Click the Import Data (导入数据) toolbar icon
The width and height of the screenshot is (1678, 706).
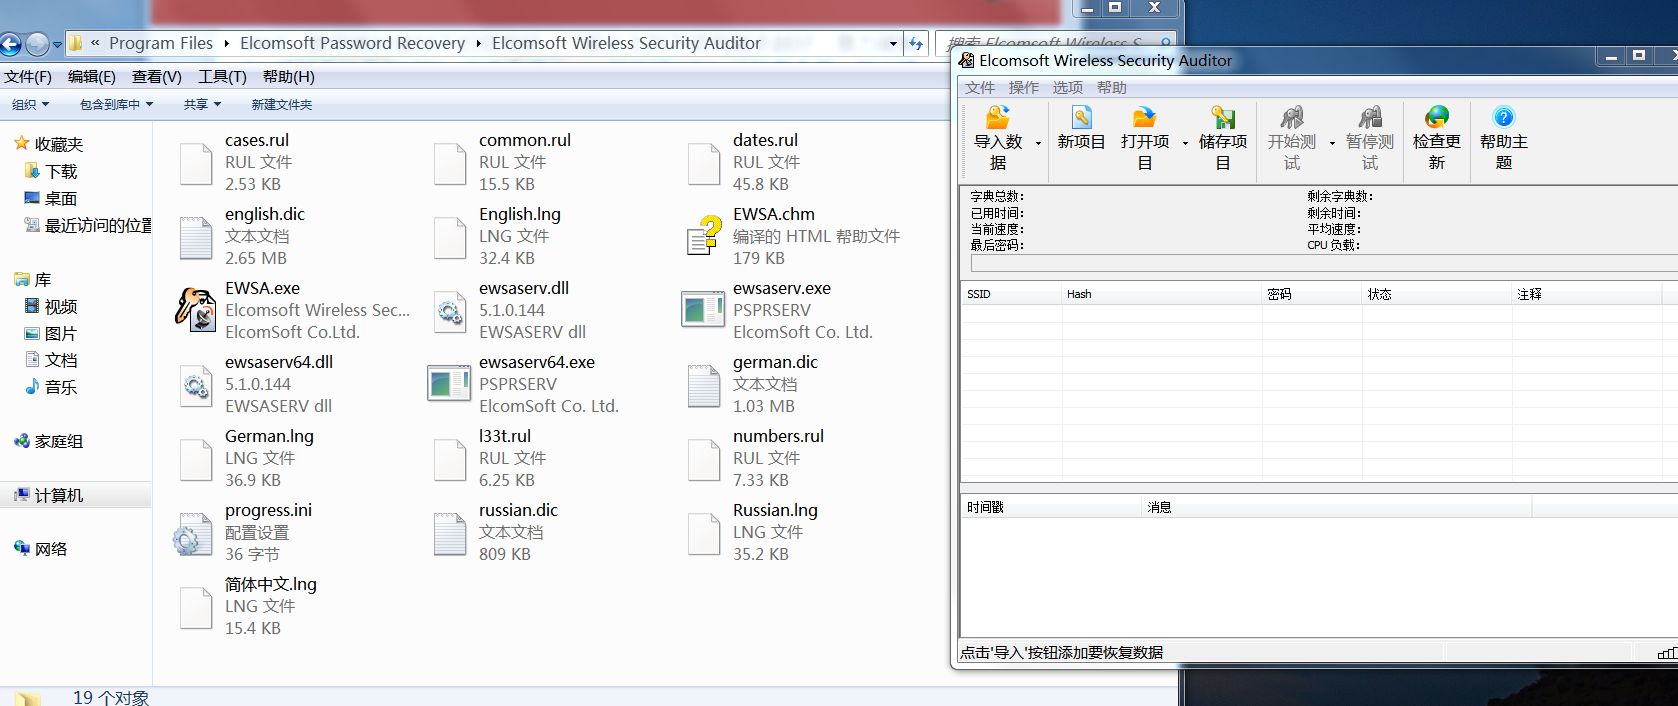[998, 118]
